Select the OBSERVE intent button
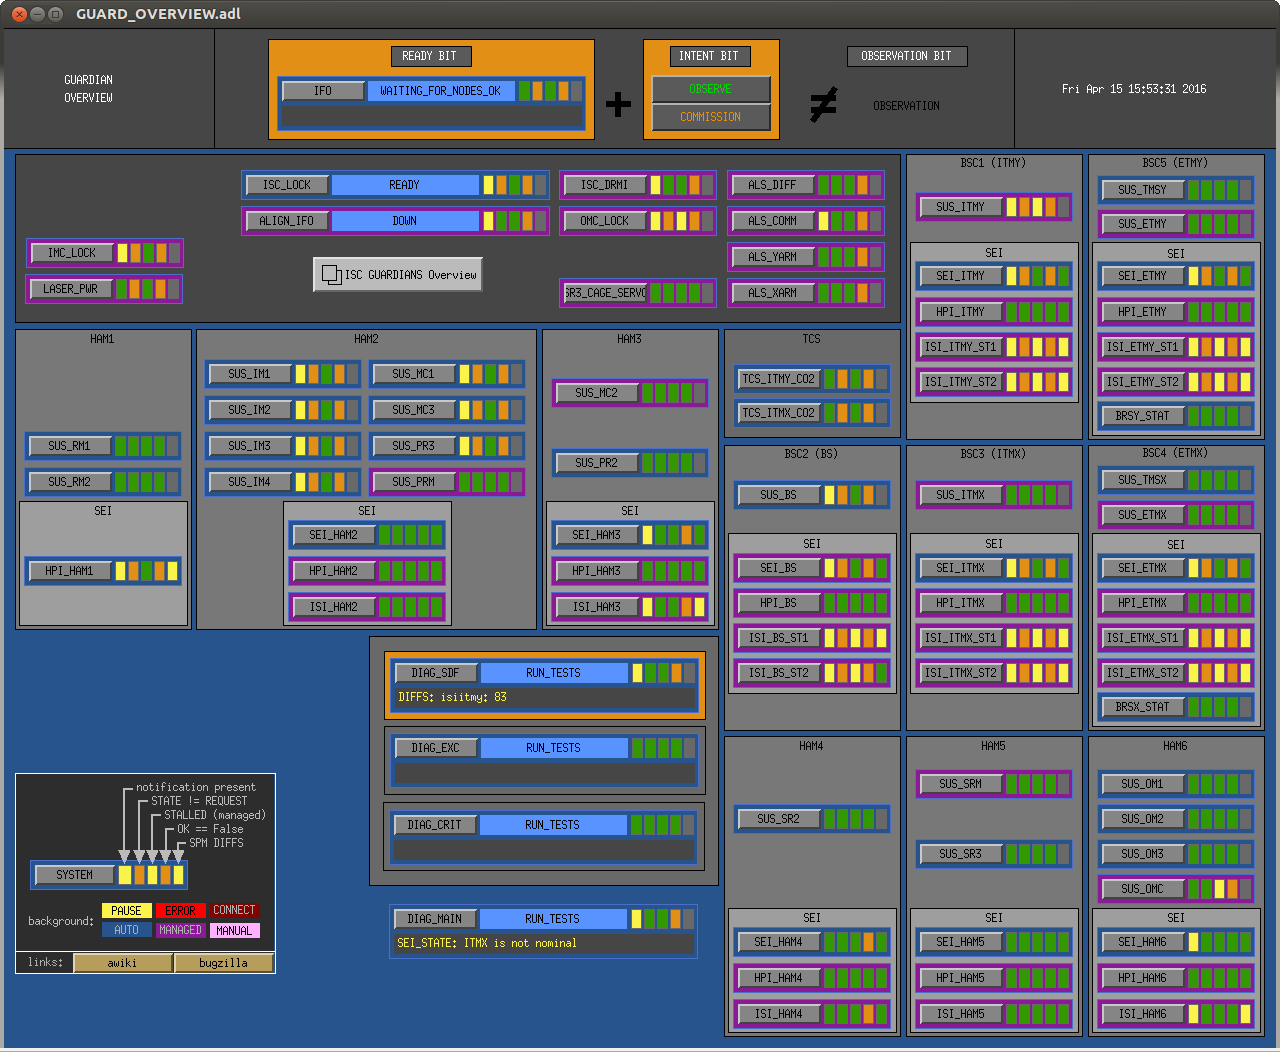 pos(711,89)
